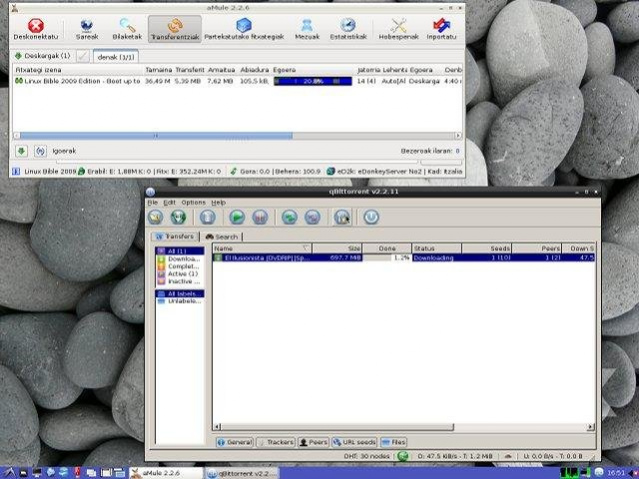Click the Resume torrent play icon

236,216
